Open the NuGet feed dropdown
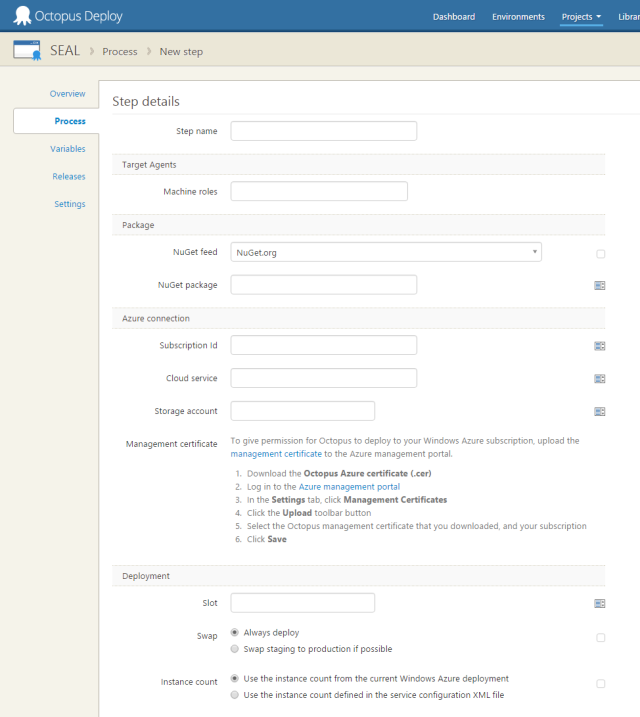 pos(386,252)
